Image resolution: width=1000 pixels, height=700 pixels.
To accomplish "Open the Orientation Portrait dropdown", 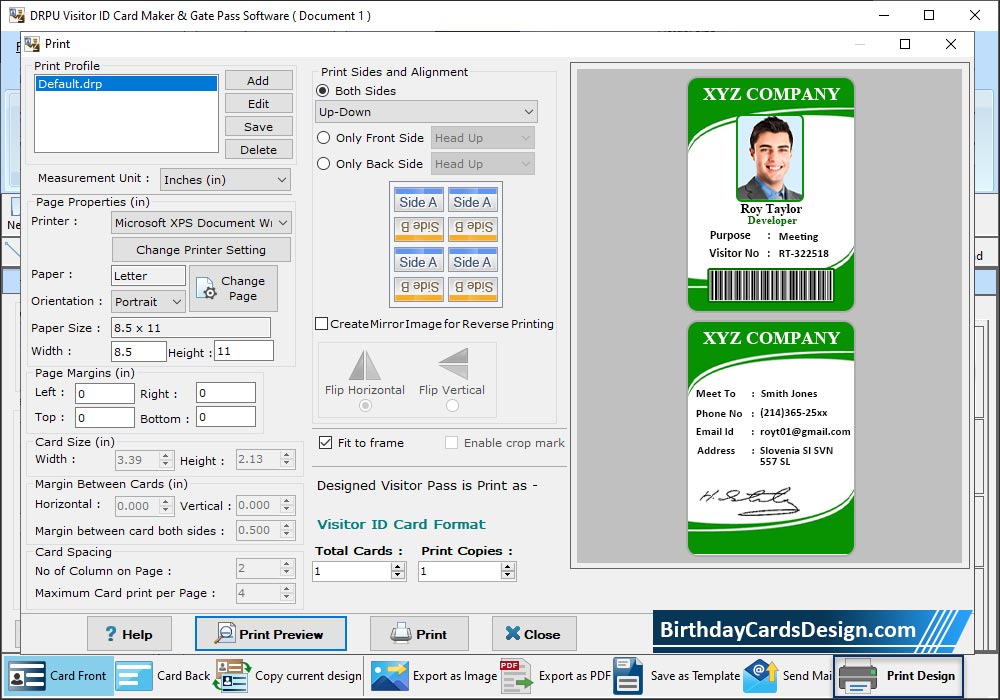I will (x=149, y=302).
